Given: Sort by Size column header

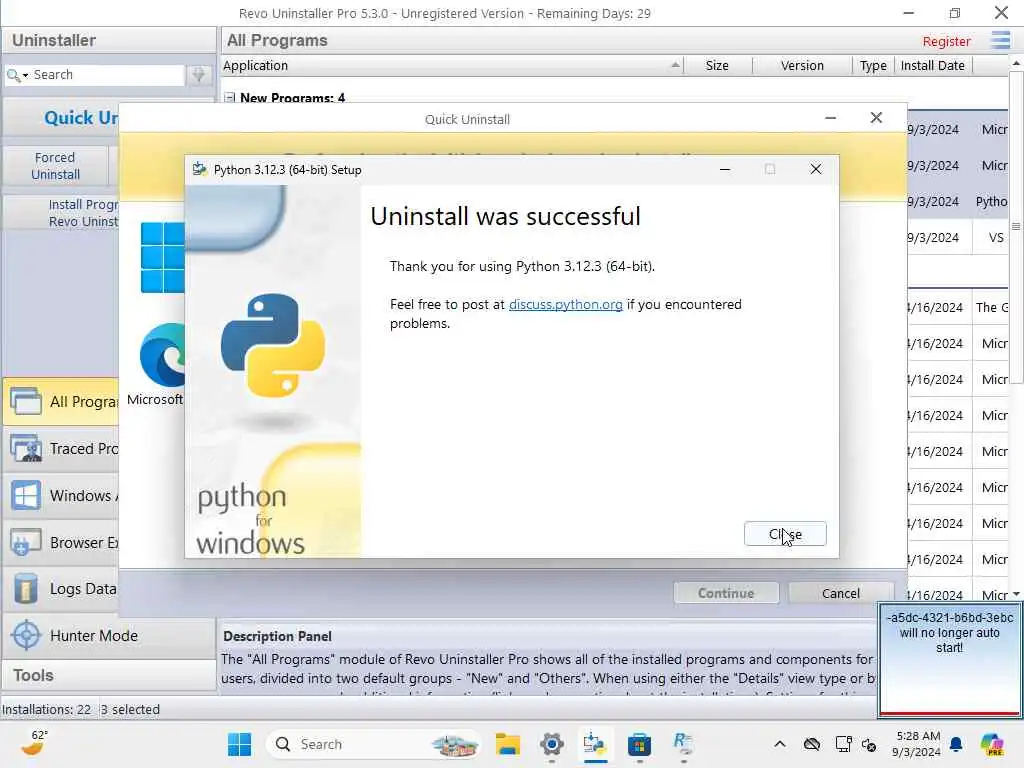Looking at the screenshot, I should tap(717, 65).
